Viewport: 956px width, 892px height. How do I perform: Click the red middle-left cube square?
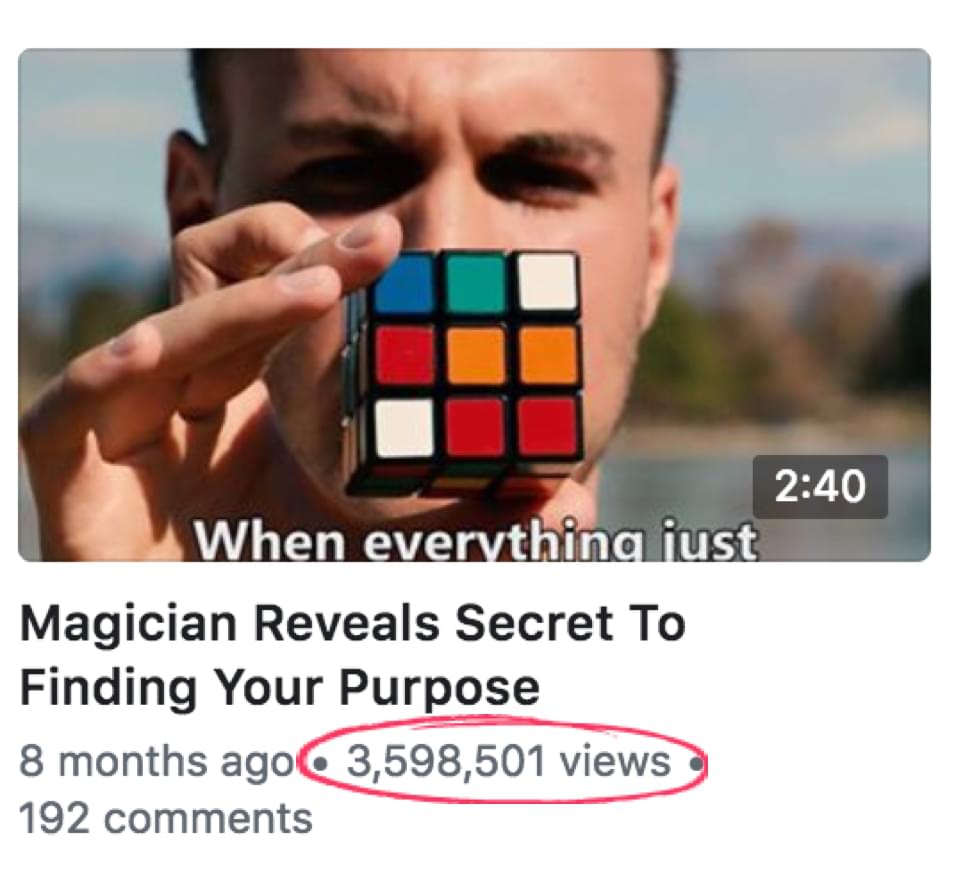pos(404,355)
